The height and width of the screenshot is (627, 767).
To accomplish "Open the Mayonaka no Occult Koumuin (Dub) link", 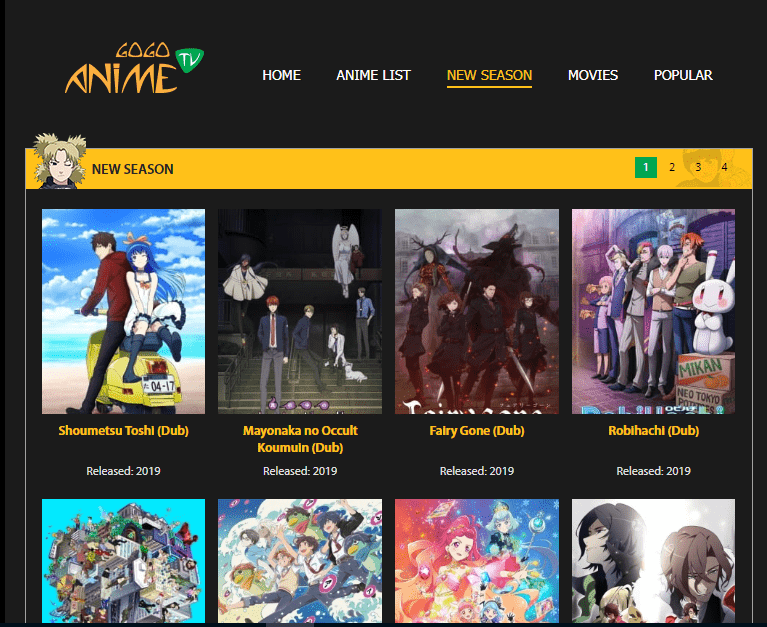I will tap(300, 439).
